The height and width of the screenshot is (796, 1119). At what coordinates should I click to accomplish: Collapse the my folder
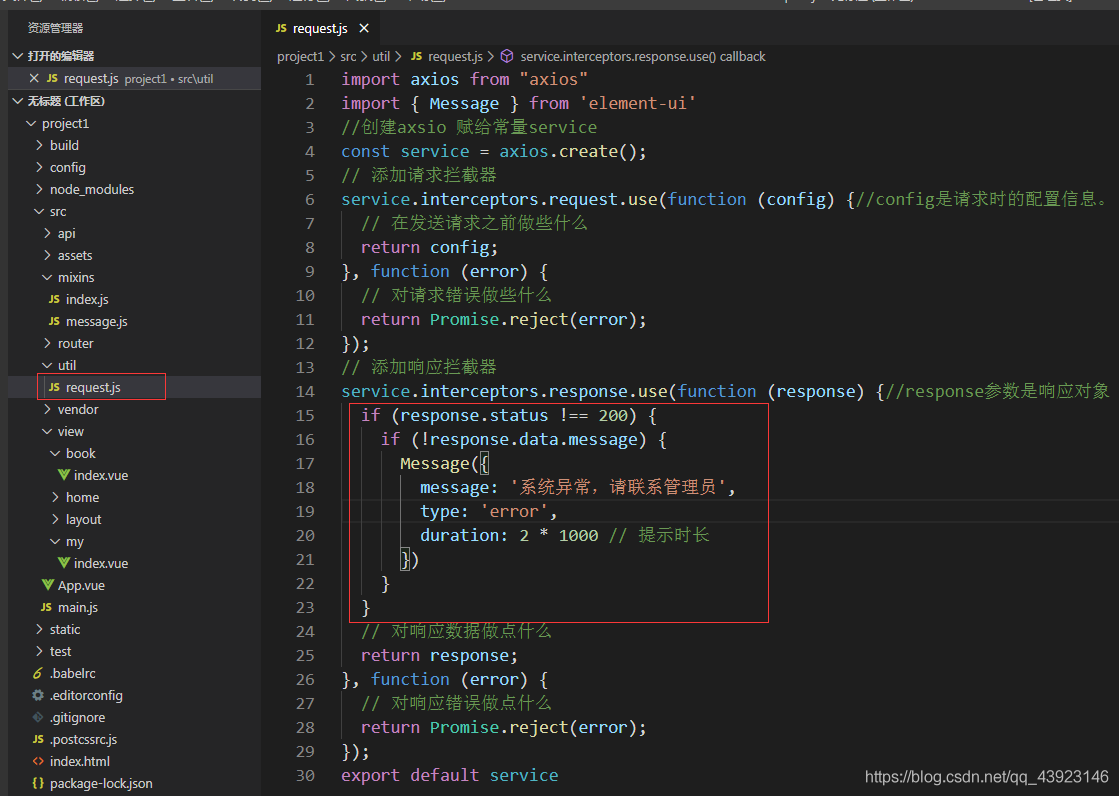(x=55, y=541)
